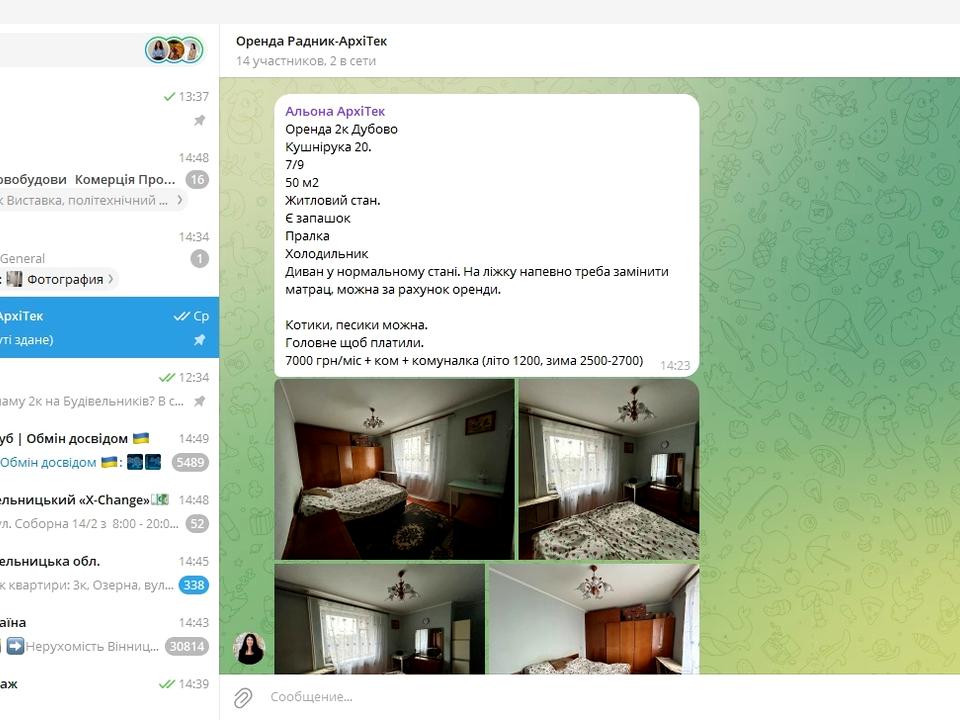Click the unread badge showing 16
960x720 pixels.
pos(197,180)
